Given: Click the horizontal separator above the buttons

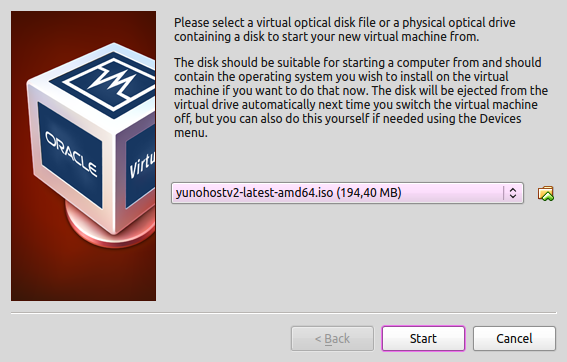Looking at the screenshot, I should pyautogui.click(x=284, y=312).
